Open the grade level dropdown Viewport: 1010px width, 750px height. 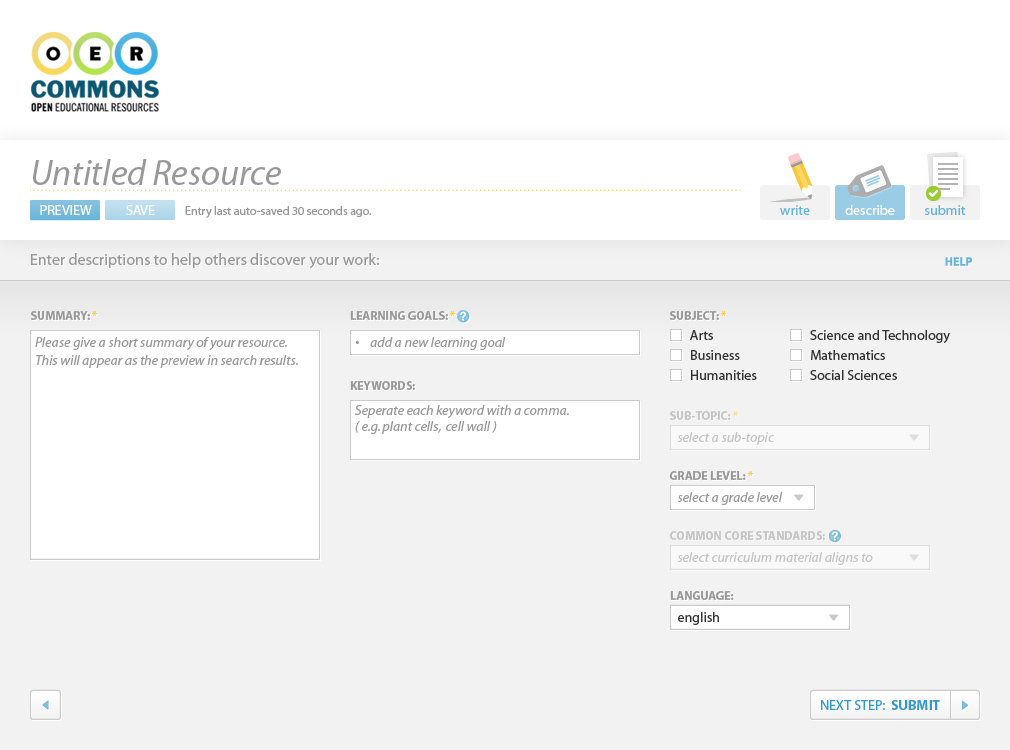(742, 497)
